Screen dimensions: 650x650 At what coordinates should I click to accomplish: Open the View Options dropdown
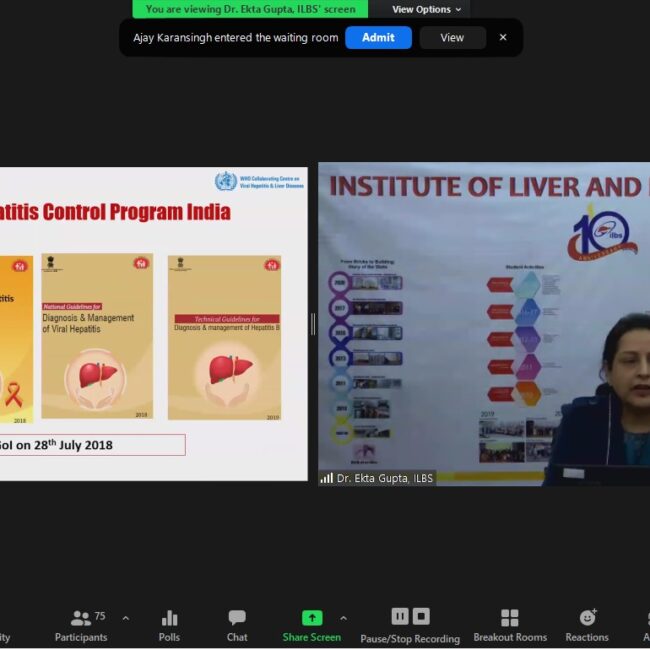[426, 9]
